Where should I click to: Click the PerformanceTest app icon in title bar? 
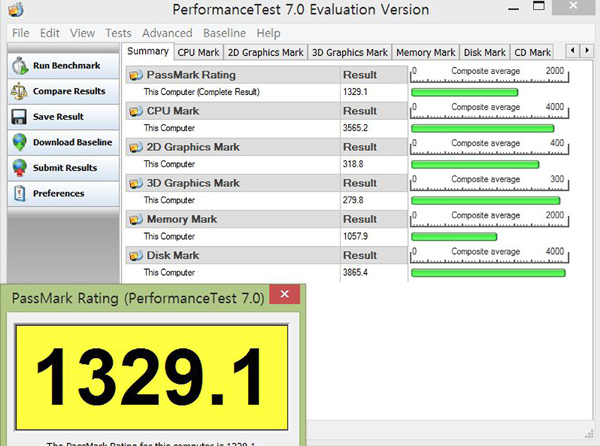[16, 10]
